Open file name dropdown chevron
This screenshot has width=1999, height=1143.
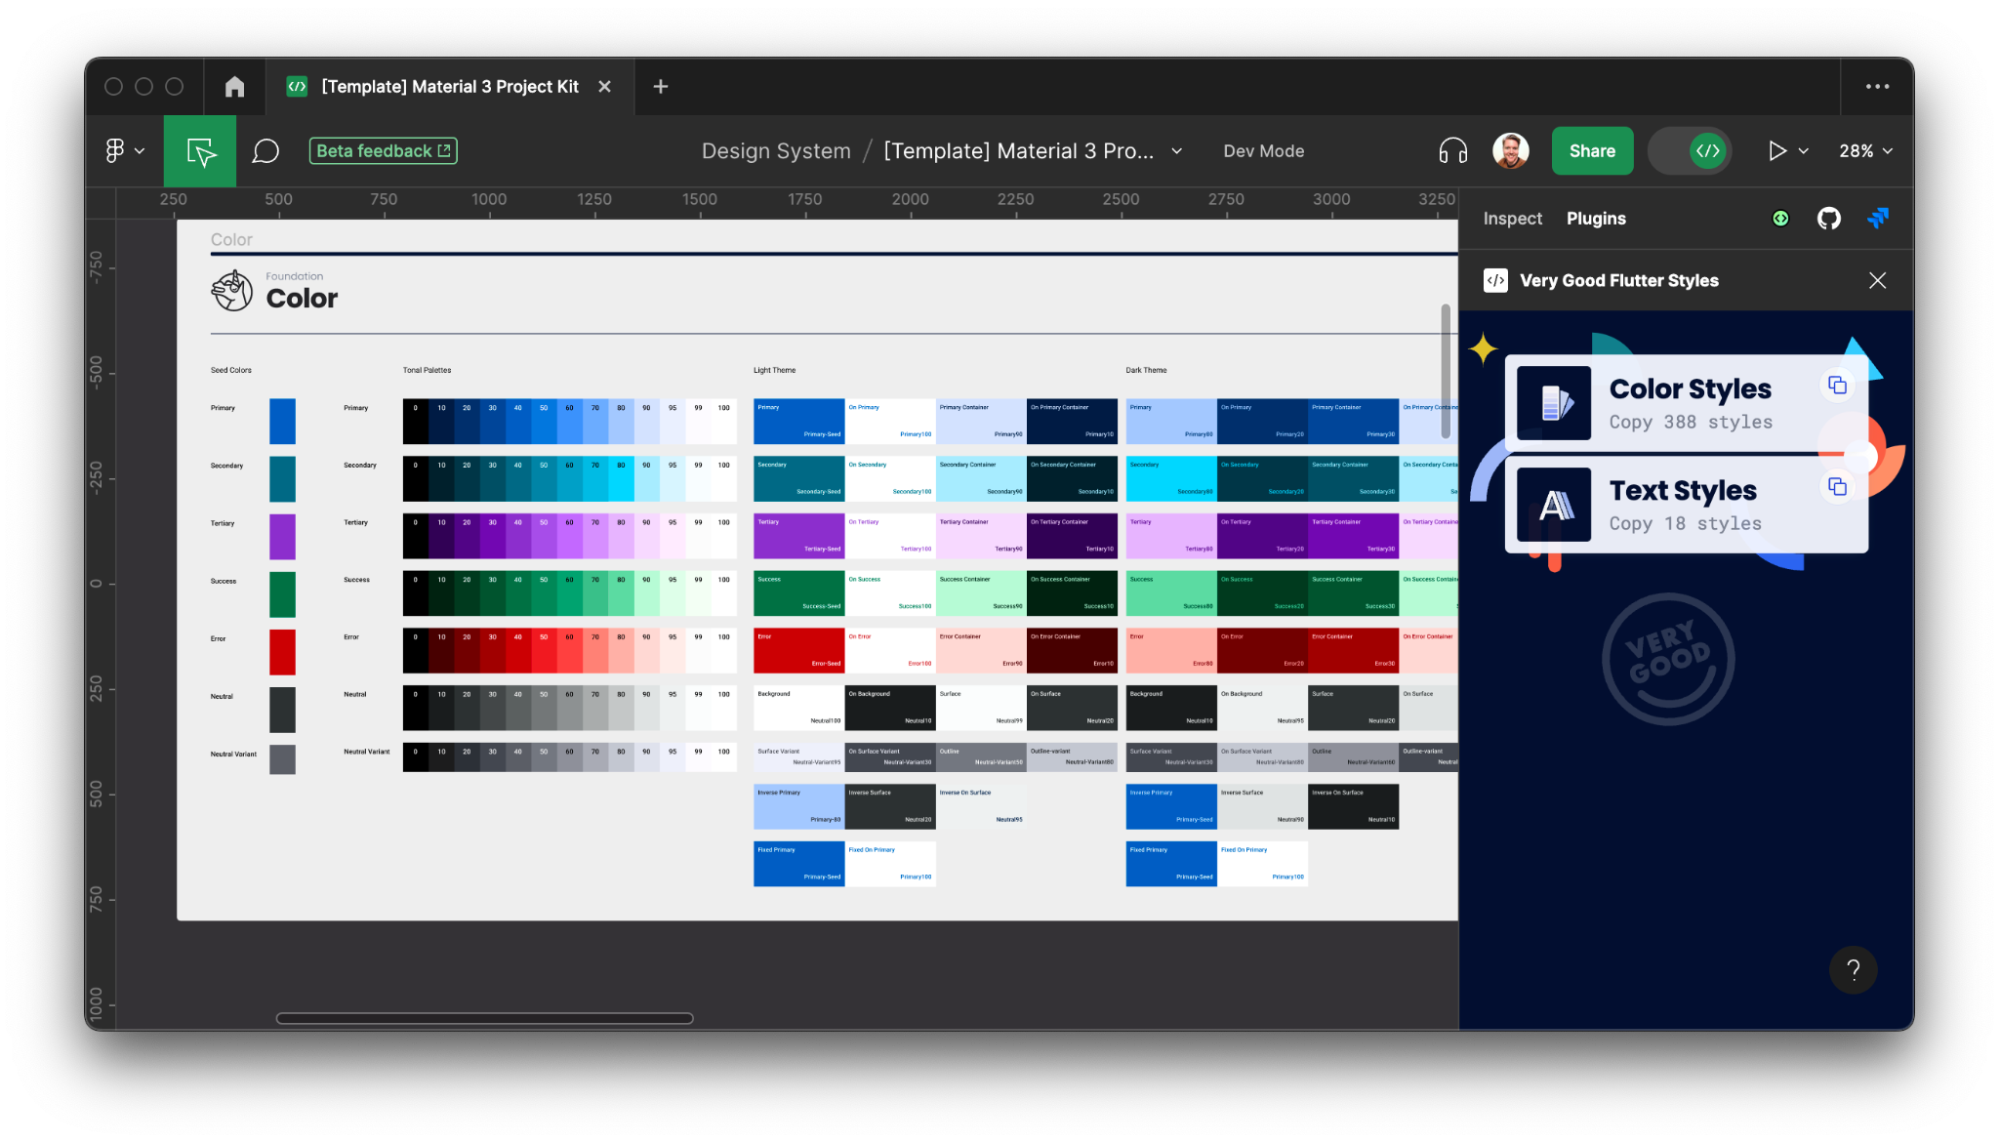(1177, 151)
